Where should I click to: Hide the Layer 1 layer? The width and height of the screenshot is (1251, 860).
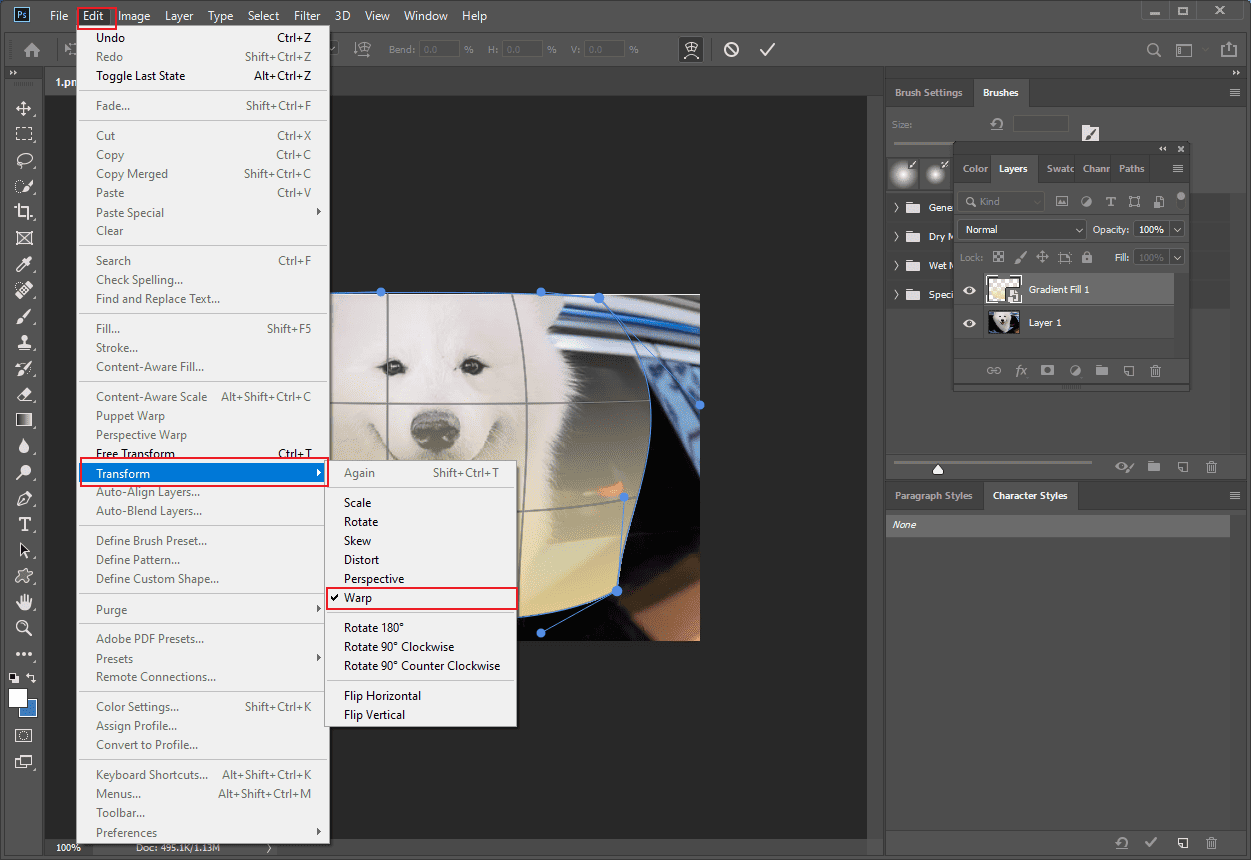[x=967, y=322]
